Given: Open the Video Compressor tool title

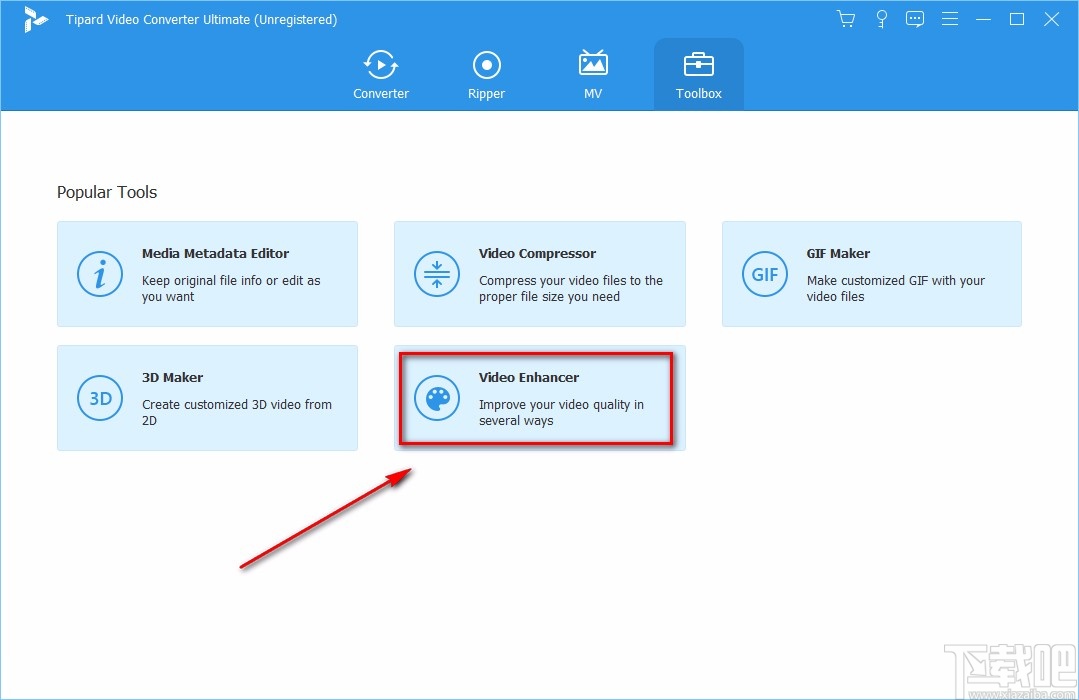Looking at the screenshot, I should [537, 253].
